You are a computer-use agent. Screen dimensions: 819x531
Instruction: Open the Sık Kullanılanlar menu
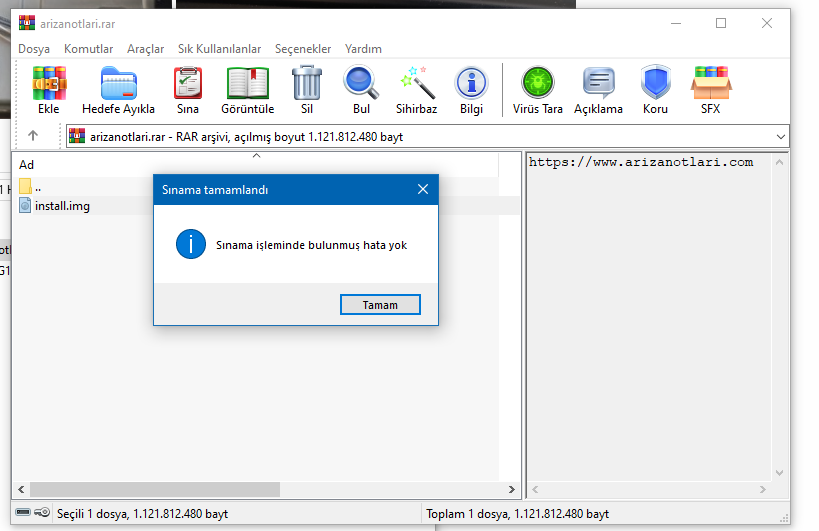point(219,49)
